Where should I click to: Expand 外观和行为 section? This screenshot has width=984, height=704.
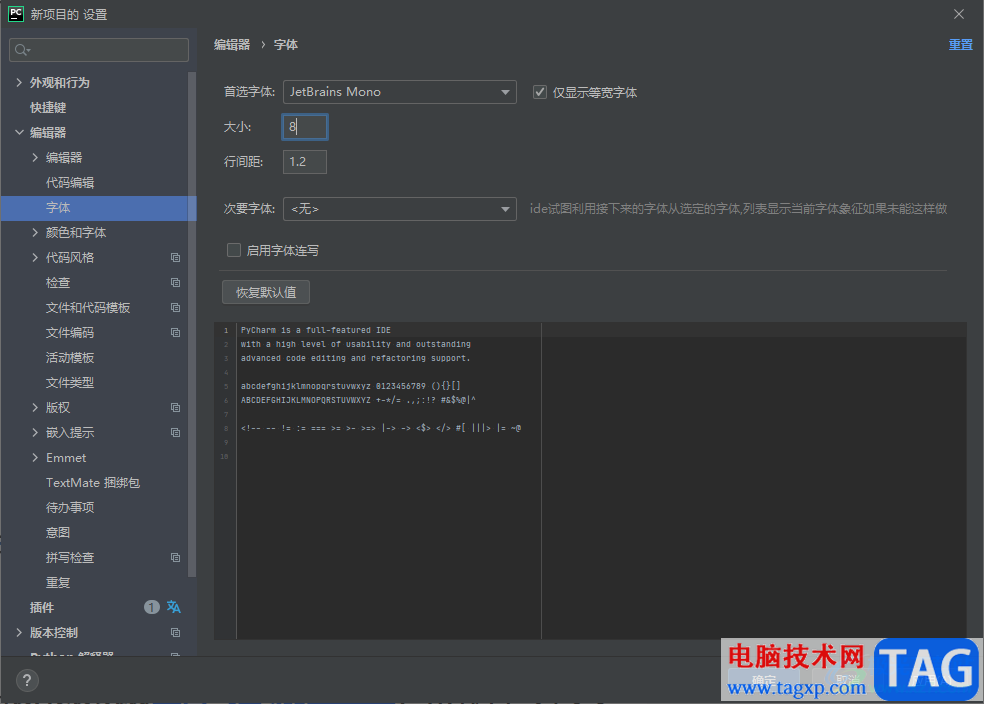[x=19, y=83]
